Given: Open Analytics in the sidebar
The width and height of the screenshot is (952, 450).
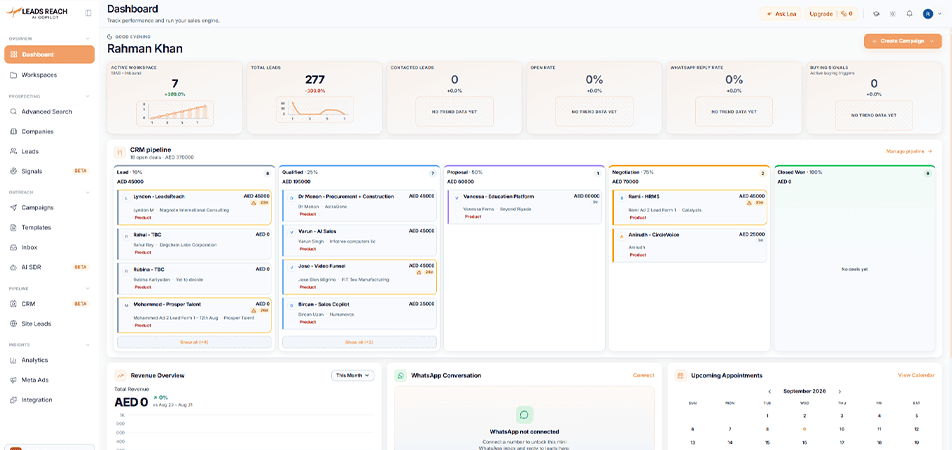Looking at the screenshot, I should 49,360.
